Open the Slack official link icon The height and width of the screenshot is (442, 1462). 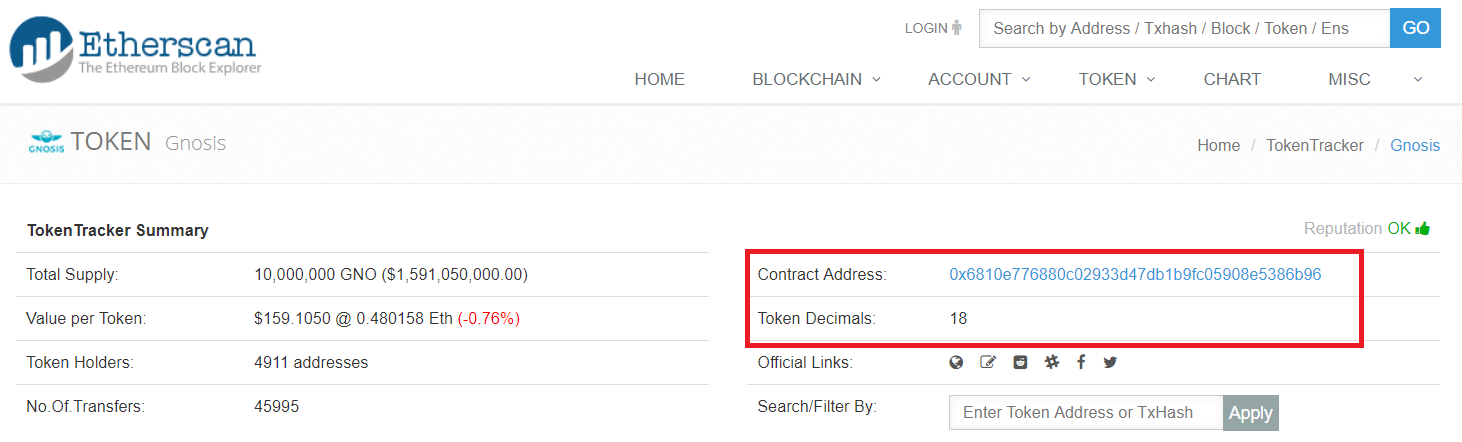pyautogui.click(x=1051, y=362)
